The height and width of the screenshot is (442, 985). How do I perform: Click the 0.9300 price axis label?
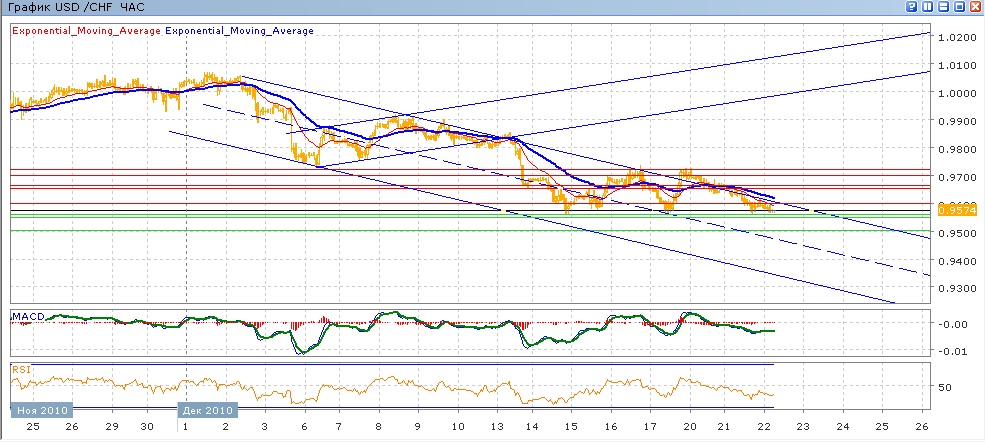958,289
